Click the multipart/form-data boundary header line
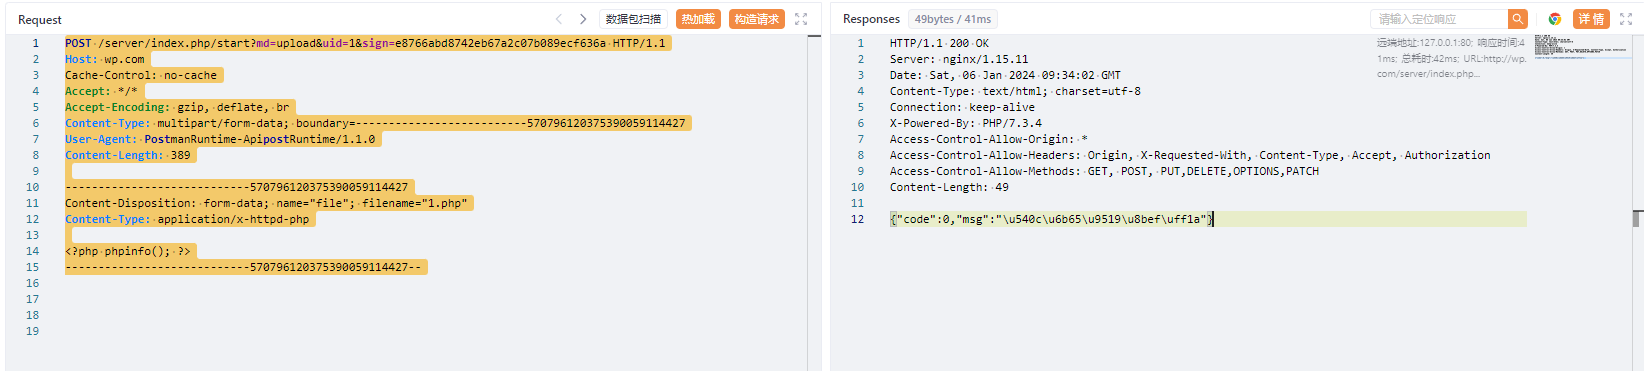The width and height of the screenshot is (1644, 371). point(375,123)
